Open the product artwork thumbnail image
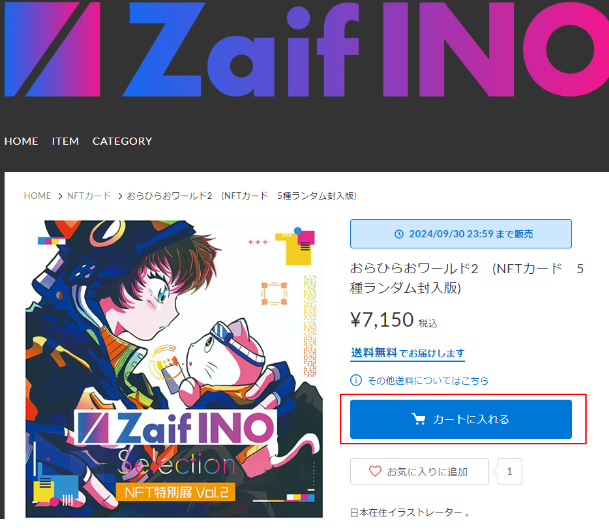The width and height of the screenshot is (609, 530). (174, 369)
